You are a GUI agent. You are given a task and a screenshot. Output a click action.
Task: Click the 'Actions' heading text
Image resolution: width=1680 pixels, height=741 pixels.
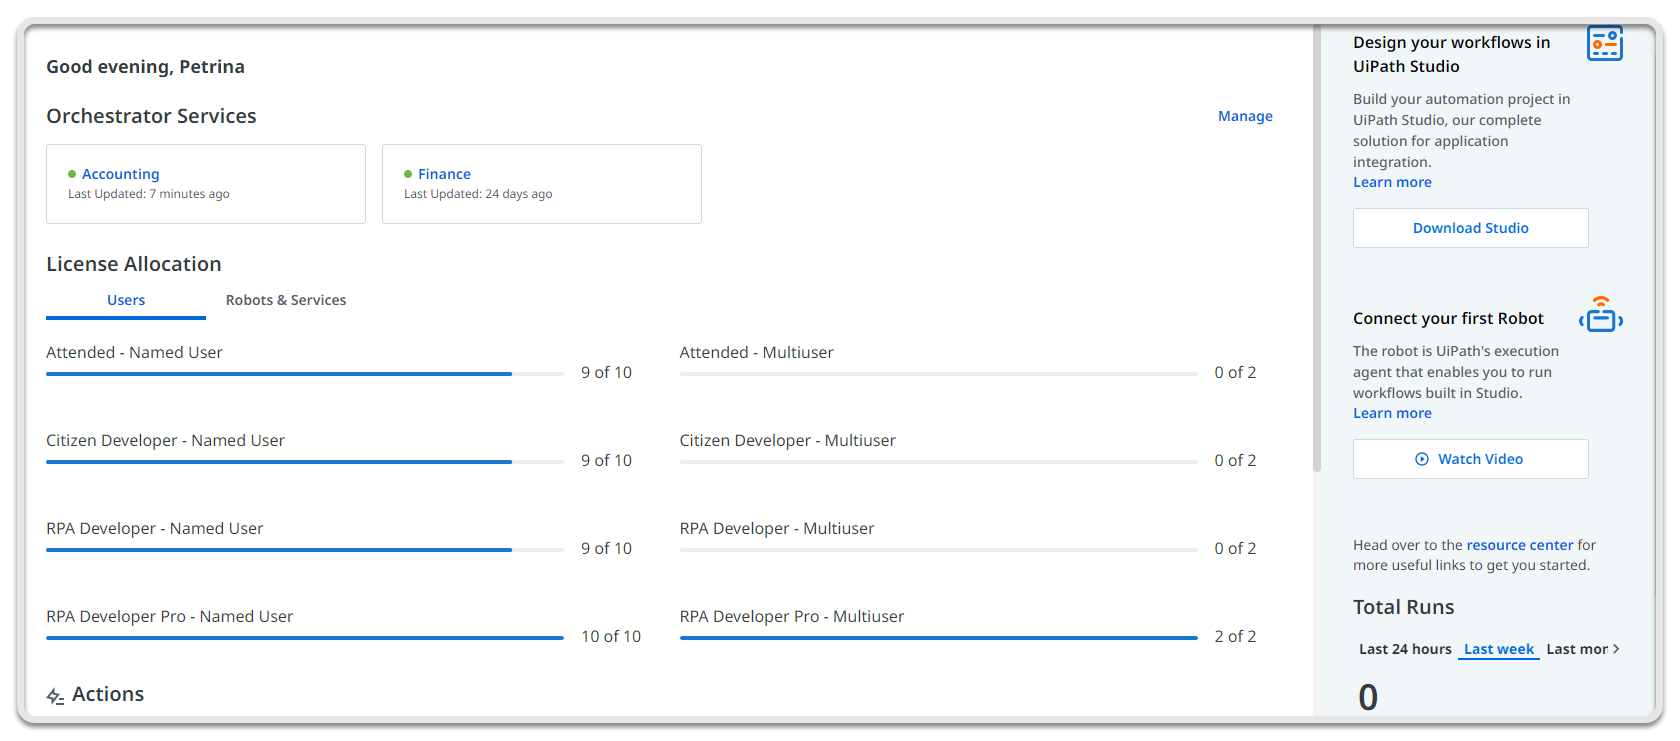pyautogui.click(x=108, y=694)
